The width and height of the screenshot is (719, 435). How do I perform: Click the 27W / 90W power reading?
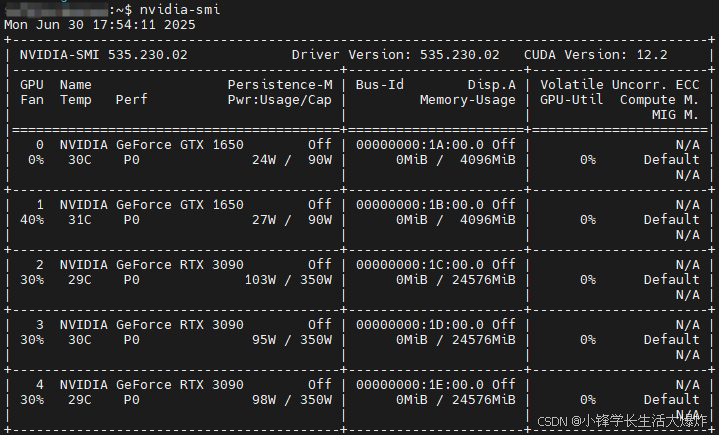click(292, 220)
